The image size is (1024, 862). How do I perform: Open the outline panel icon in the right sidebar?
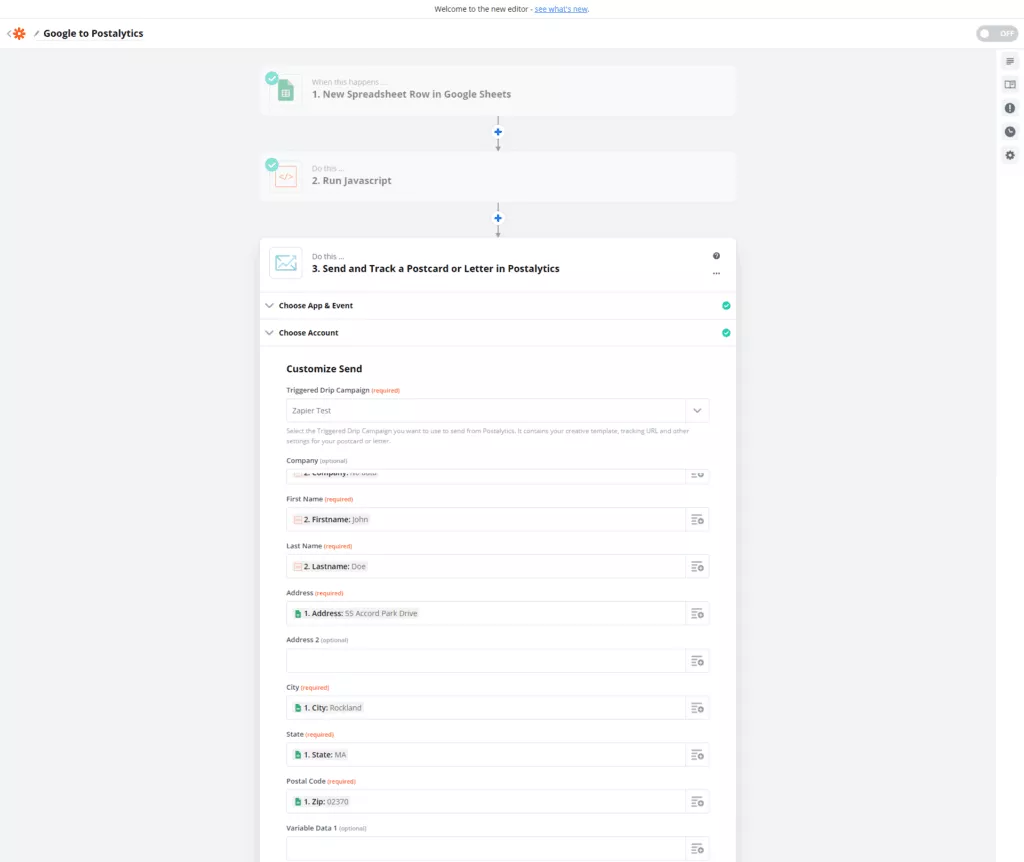[1010, 61]
